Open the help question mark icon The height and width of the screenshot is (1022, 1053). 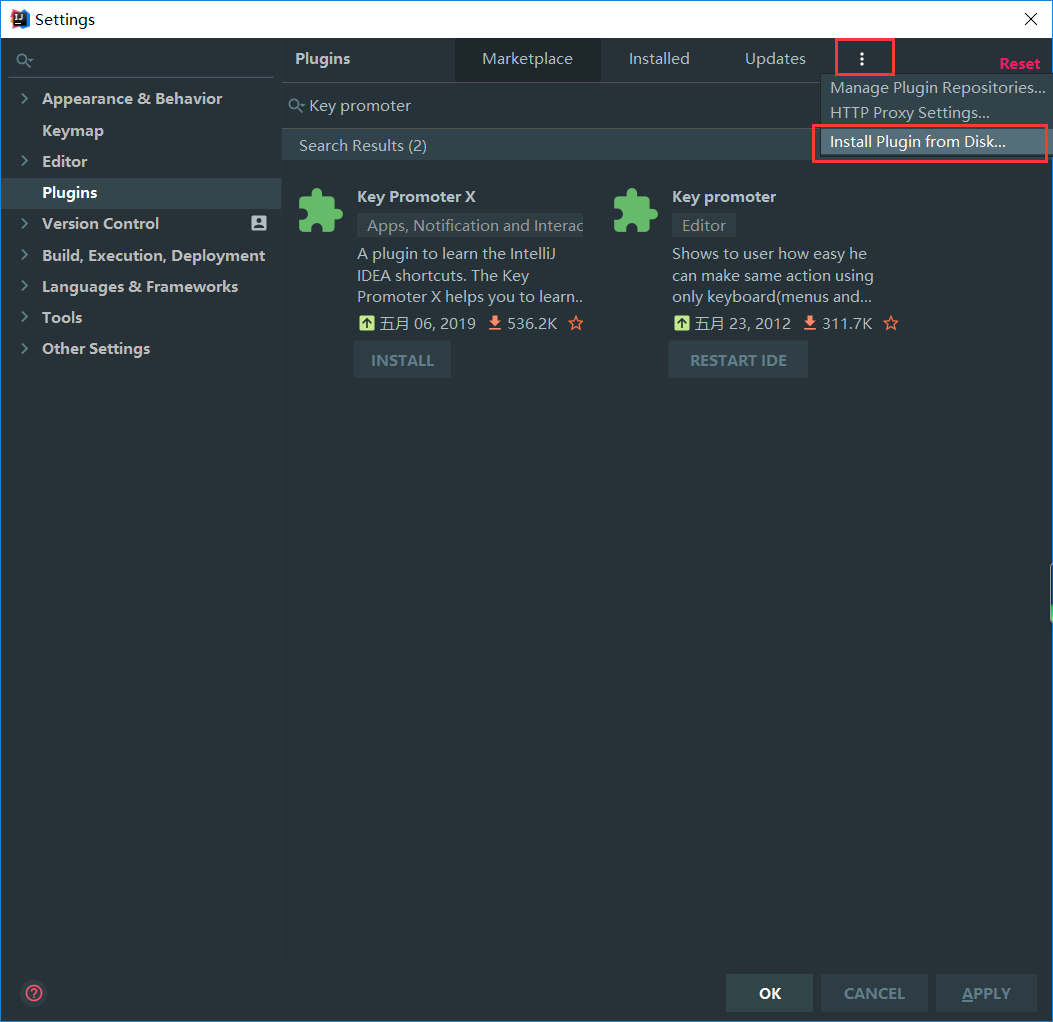point(34,992)
